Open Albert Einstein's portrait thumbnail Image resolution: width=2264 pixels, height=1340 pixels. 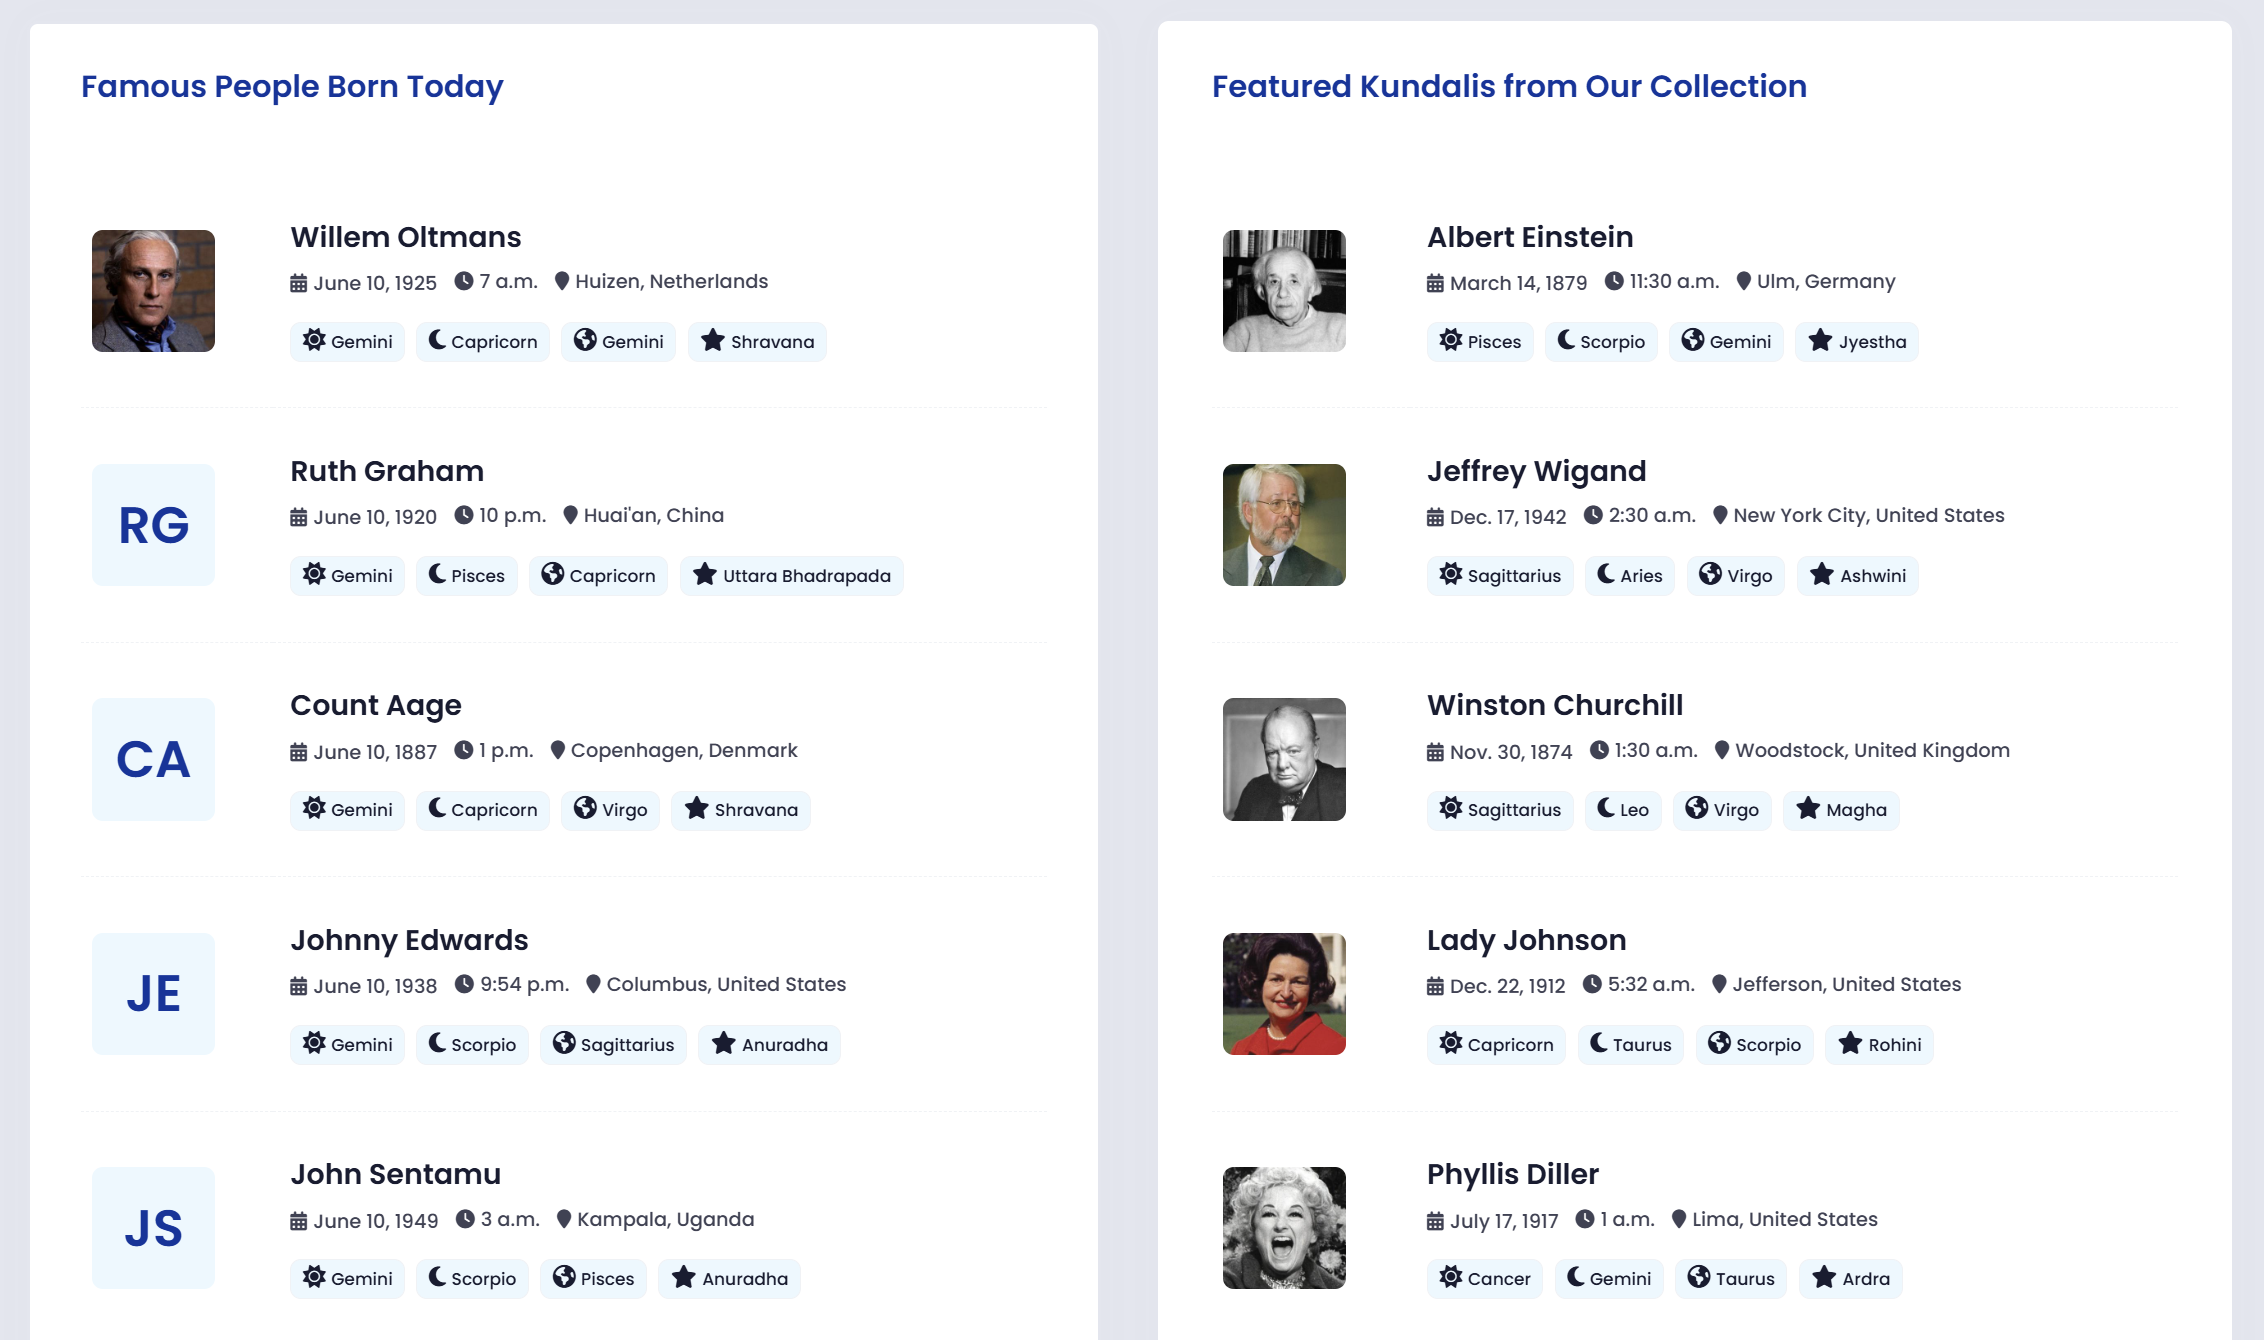[1284, 291]
